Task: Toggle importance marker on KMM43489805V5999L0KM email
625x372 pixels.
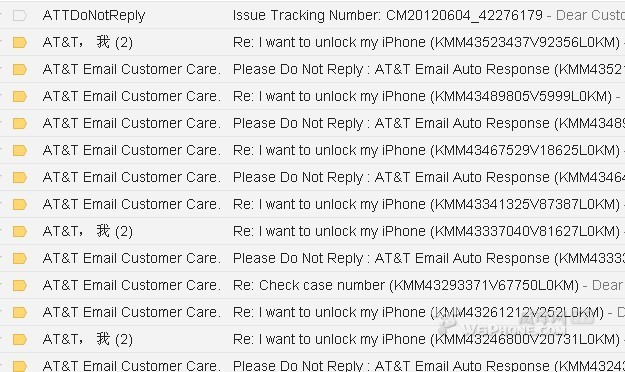Action: coord(20,96)
